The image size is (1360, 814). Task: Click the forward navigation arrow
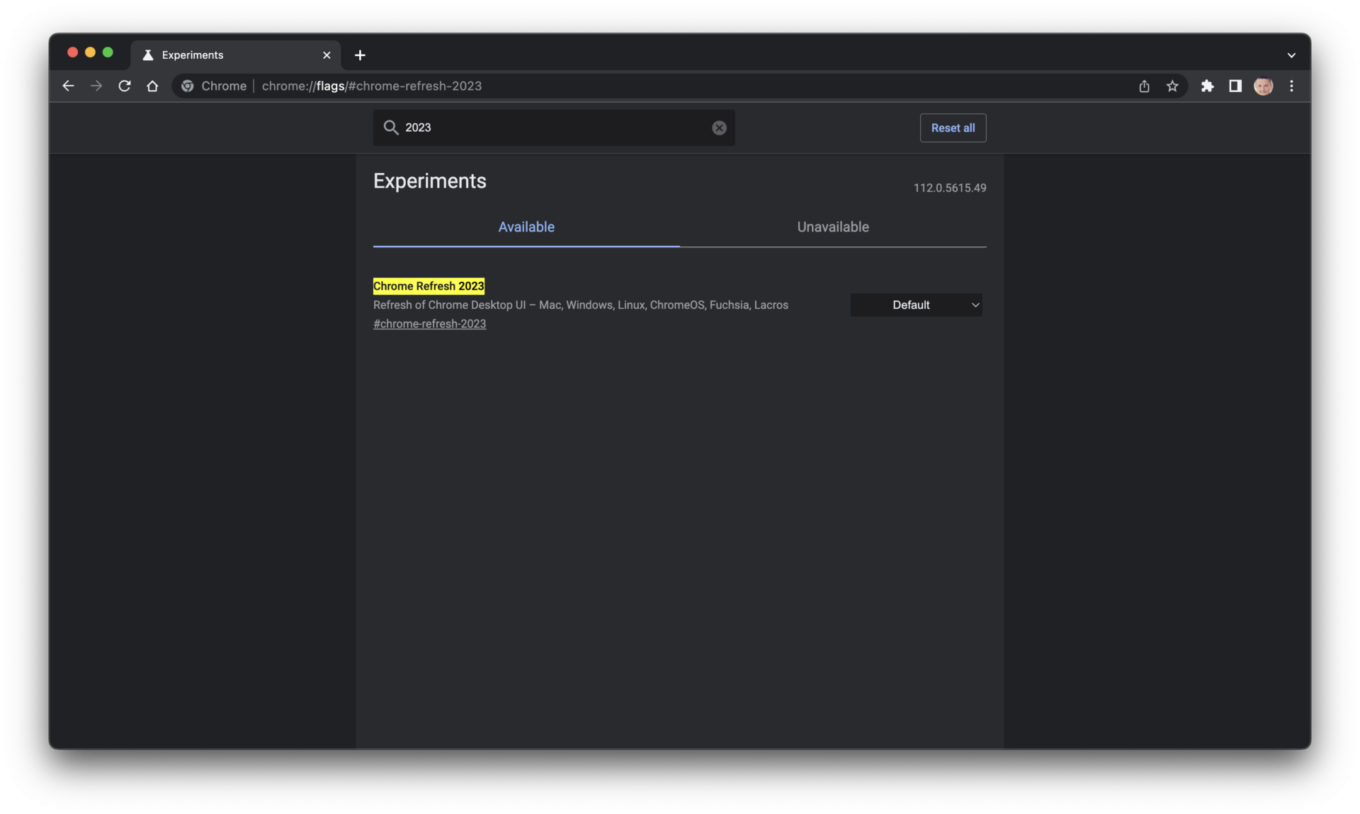point(96,86)
